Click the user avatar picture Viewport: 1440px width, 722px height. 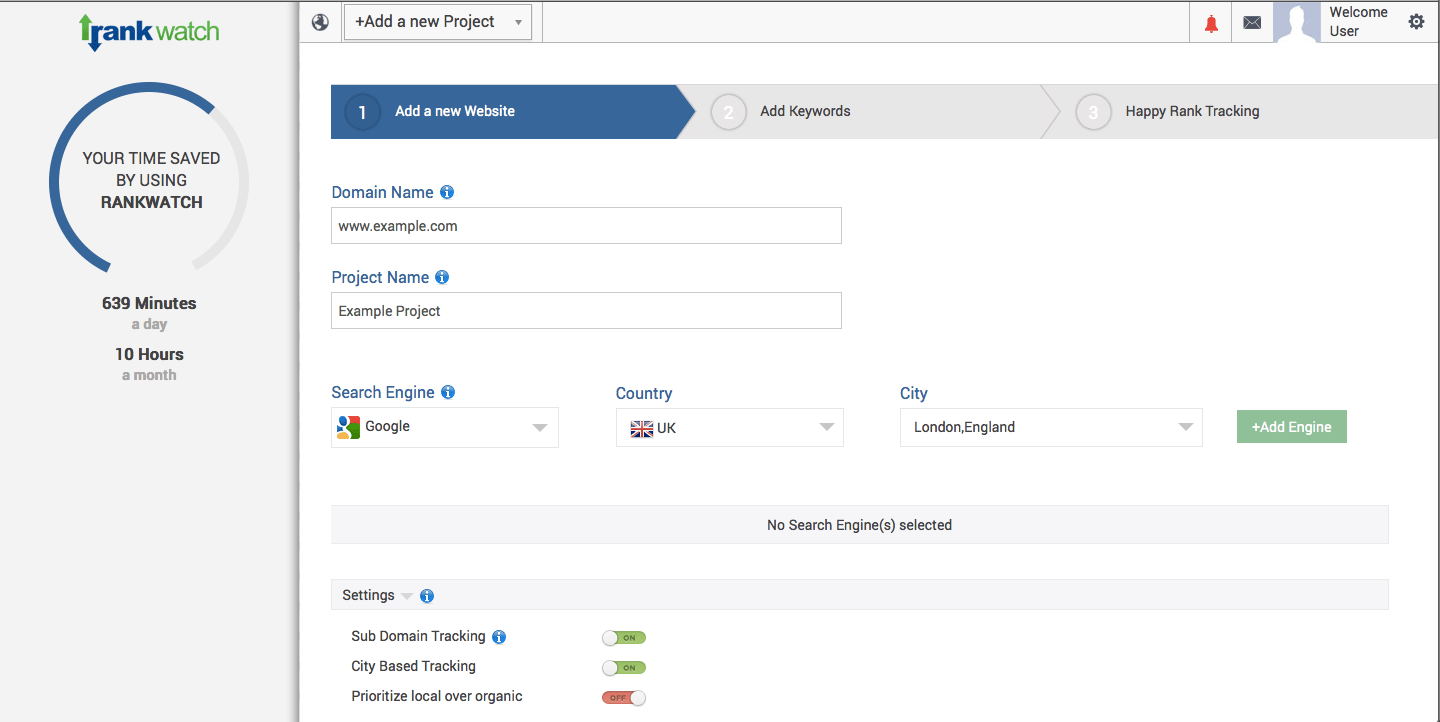click(x=1297, y=22)
